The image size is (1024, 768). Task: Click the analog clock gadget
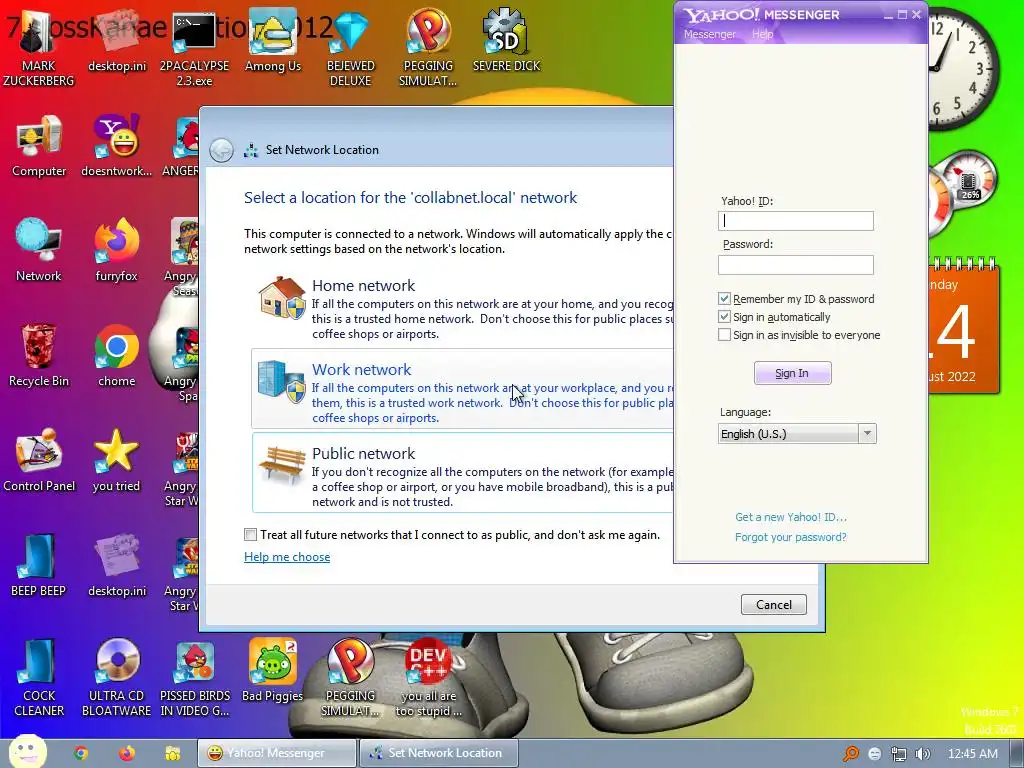point(964,69)
